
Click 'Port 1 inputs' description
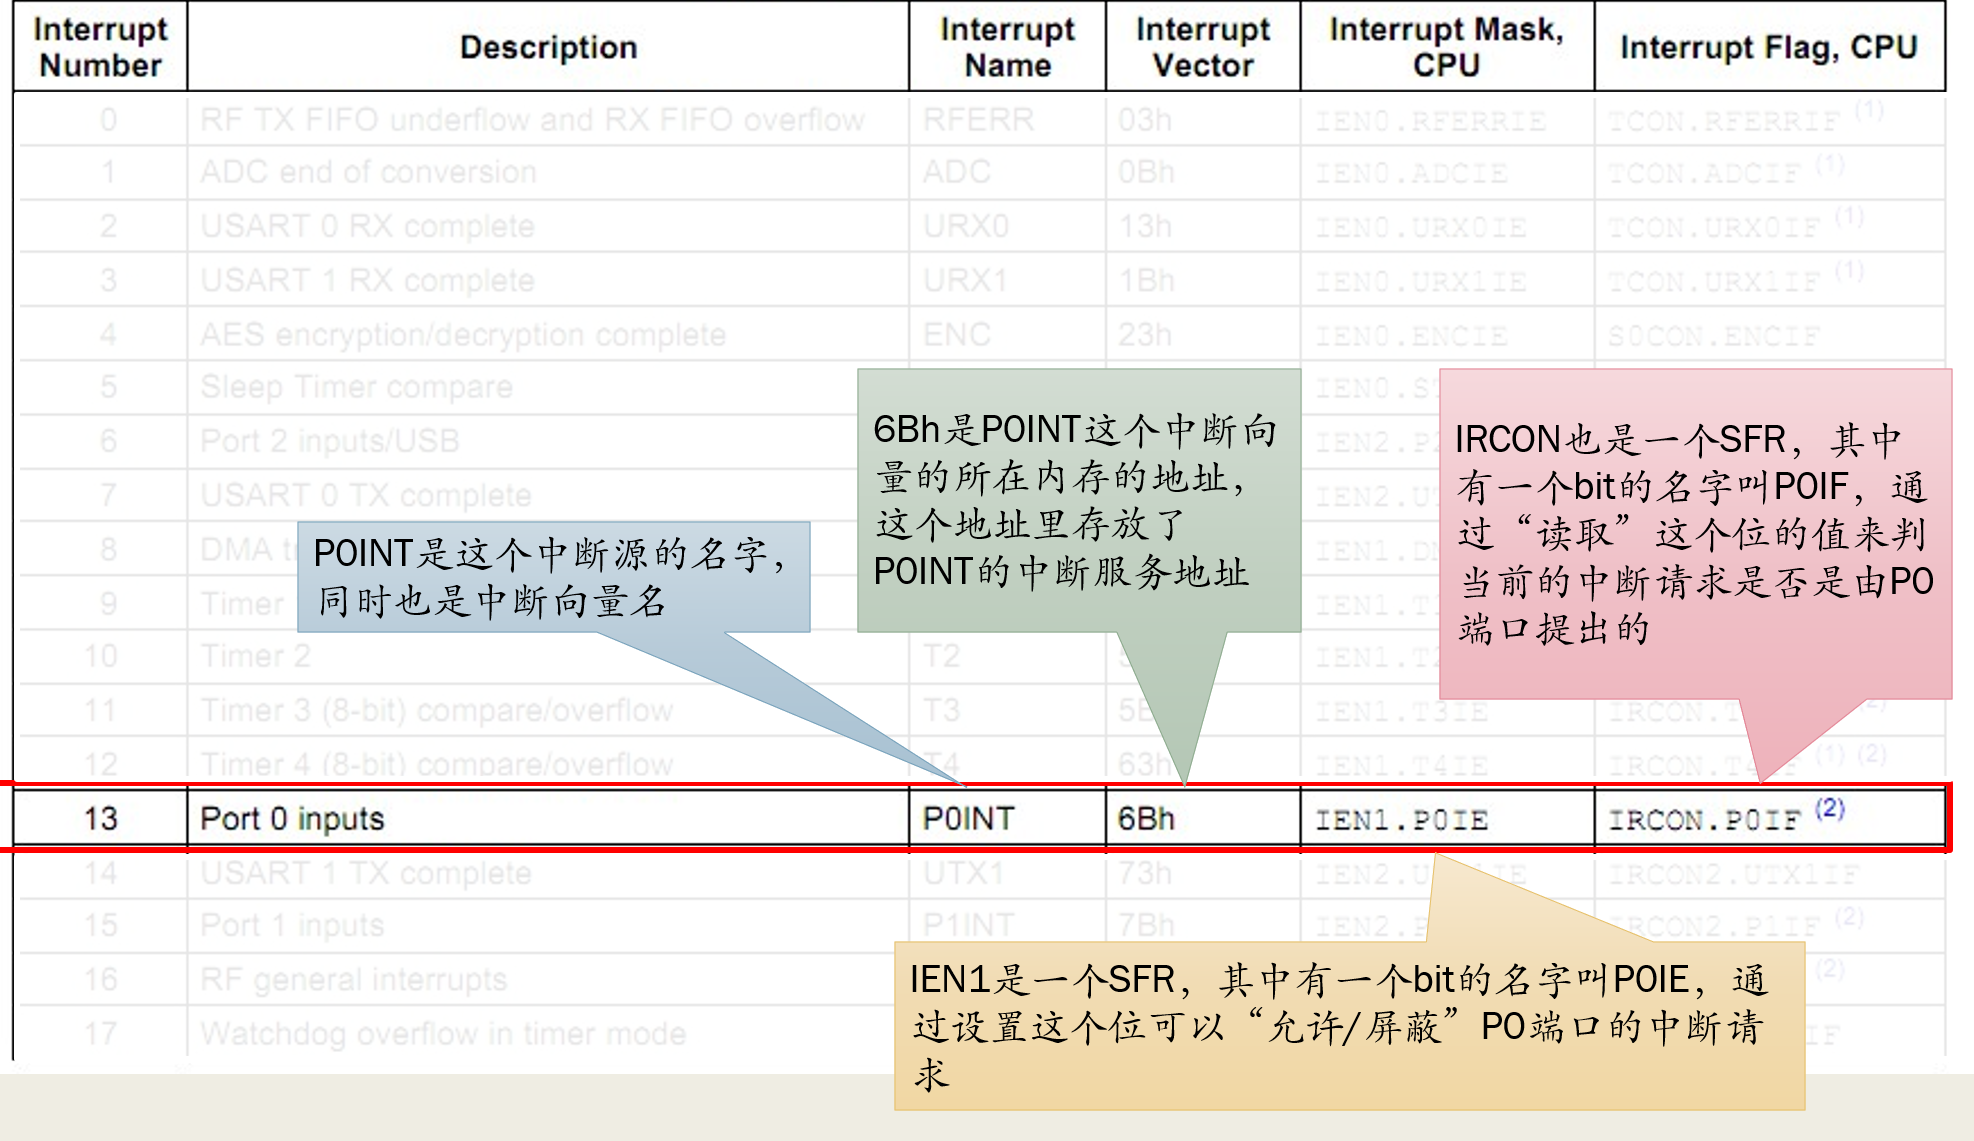pos(292,925)
